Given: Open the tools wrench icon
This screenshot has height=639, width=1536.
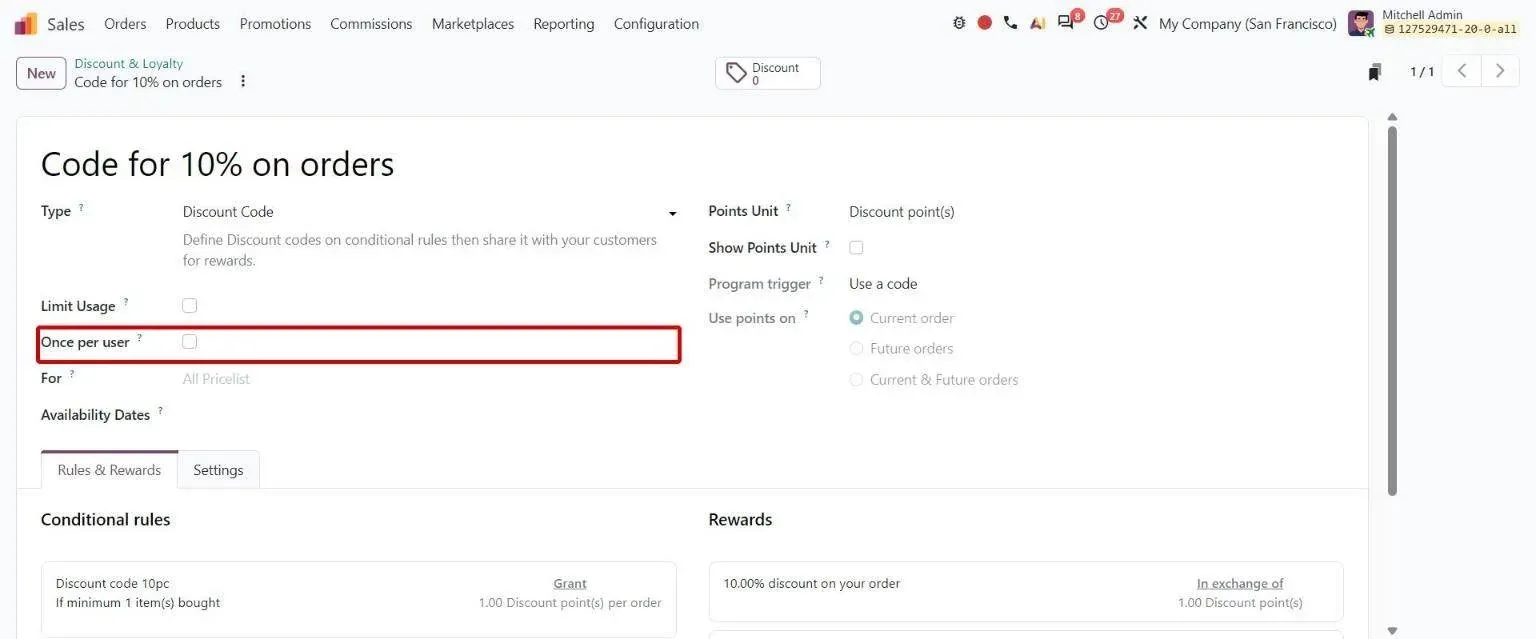Looking at the screenshot, I should 1140,23.
